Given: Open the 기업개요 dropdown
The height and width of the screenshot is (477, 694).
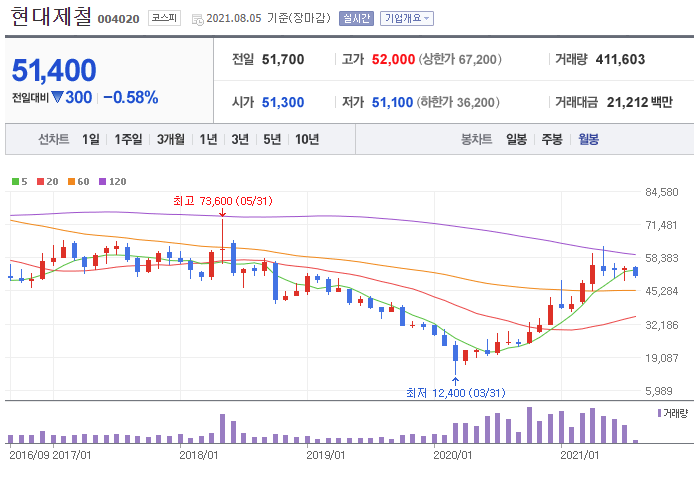Looking at the screenshot, I should click(x=406, y=19).
